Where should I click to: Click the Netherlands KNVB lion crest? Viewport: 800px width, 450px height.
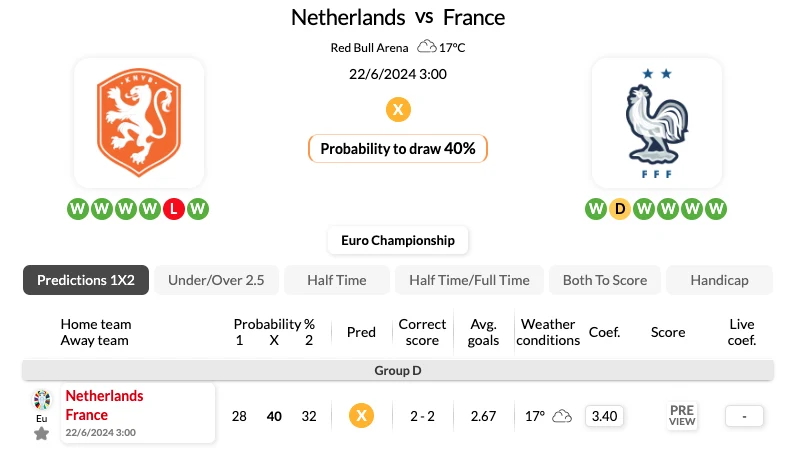[x=139, y=123]
